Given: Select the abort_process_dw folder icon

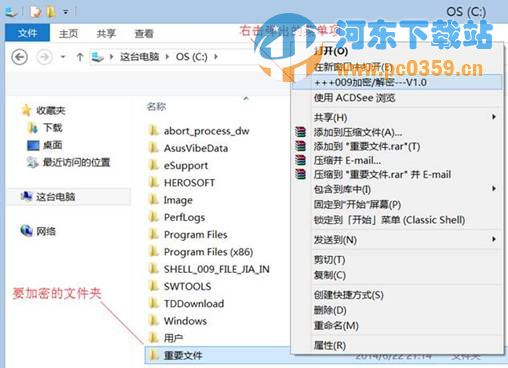Looking at the screenshot, I should tap(153, 131).
